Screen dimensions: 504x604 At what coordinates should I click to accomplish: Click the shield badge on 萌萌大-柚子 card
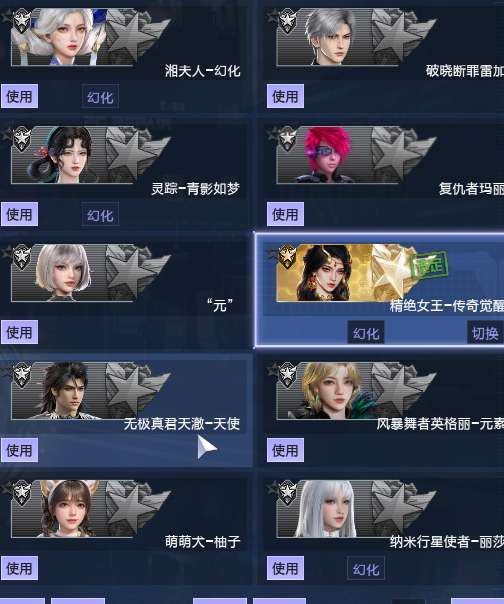tap(22, 492)
